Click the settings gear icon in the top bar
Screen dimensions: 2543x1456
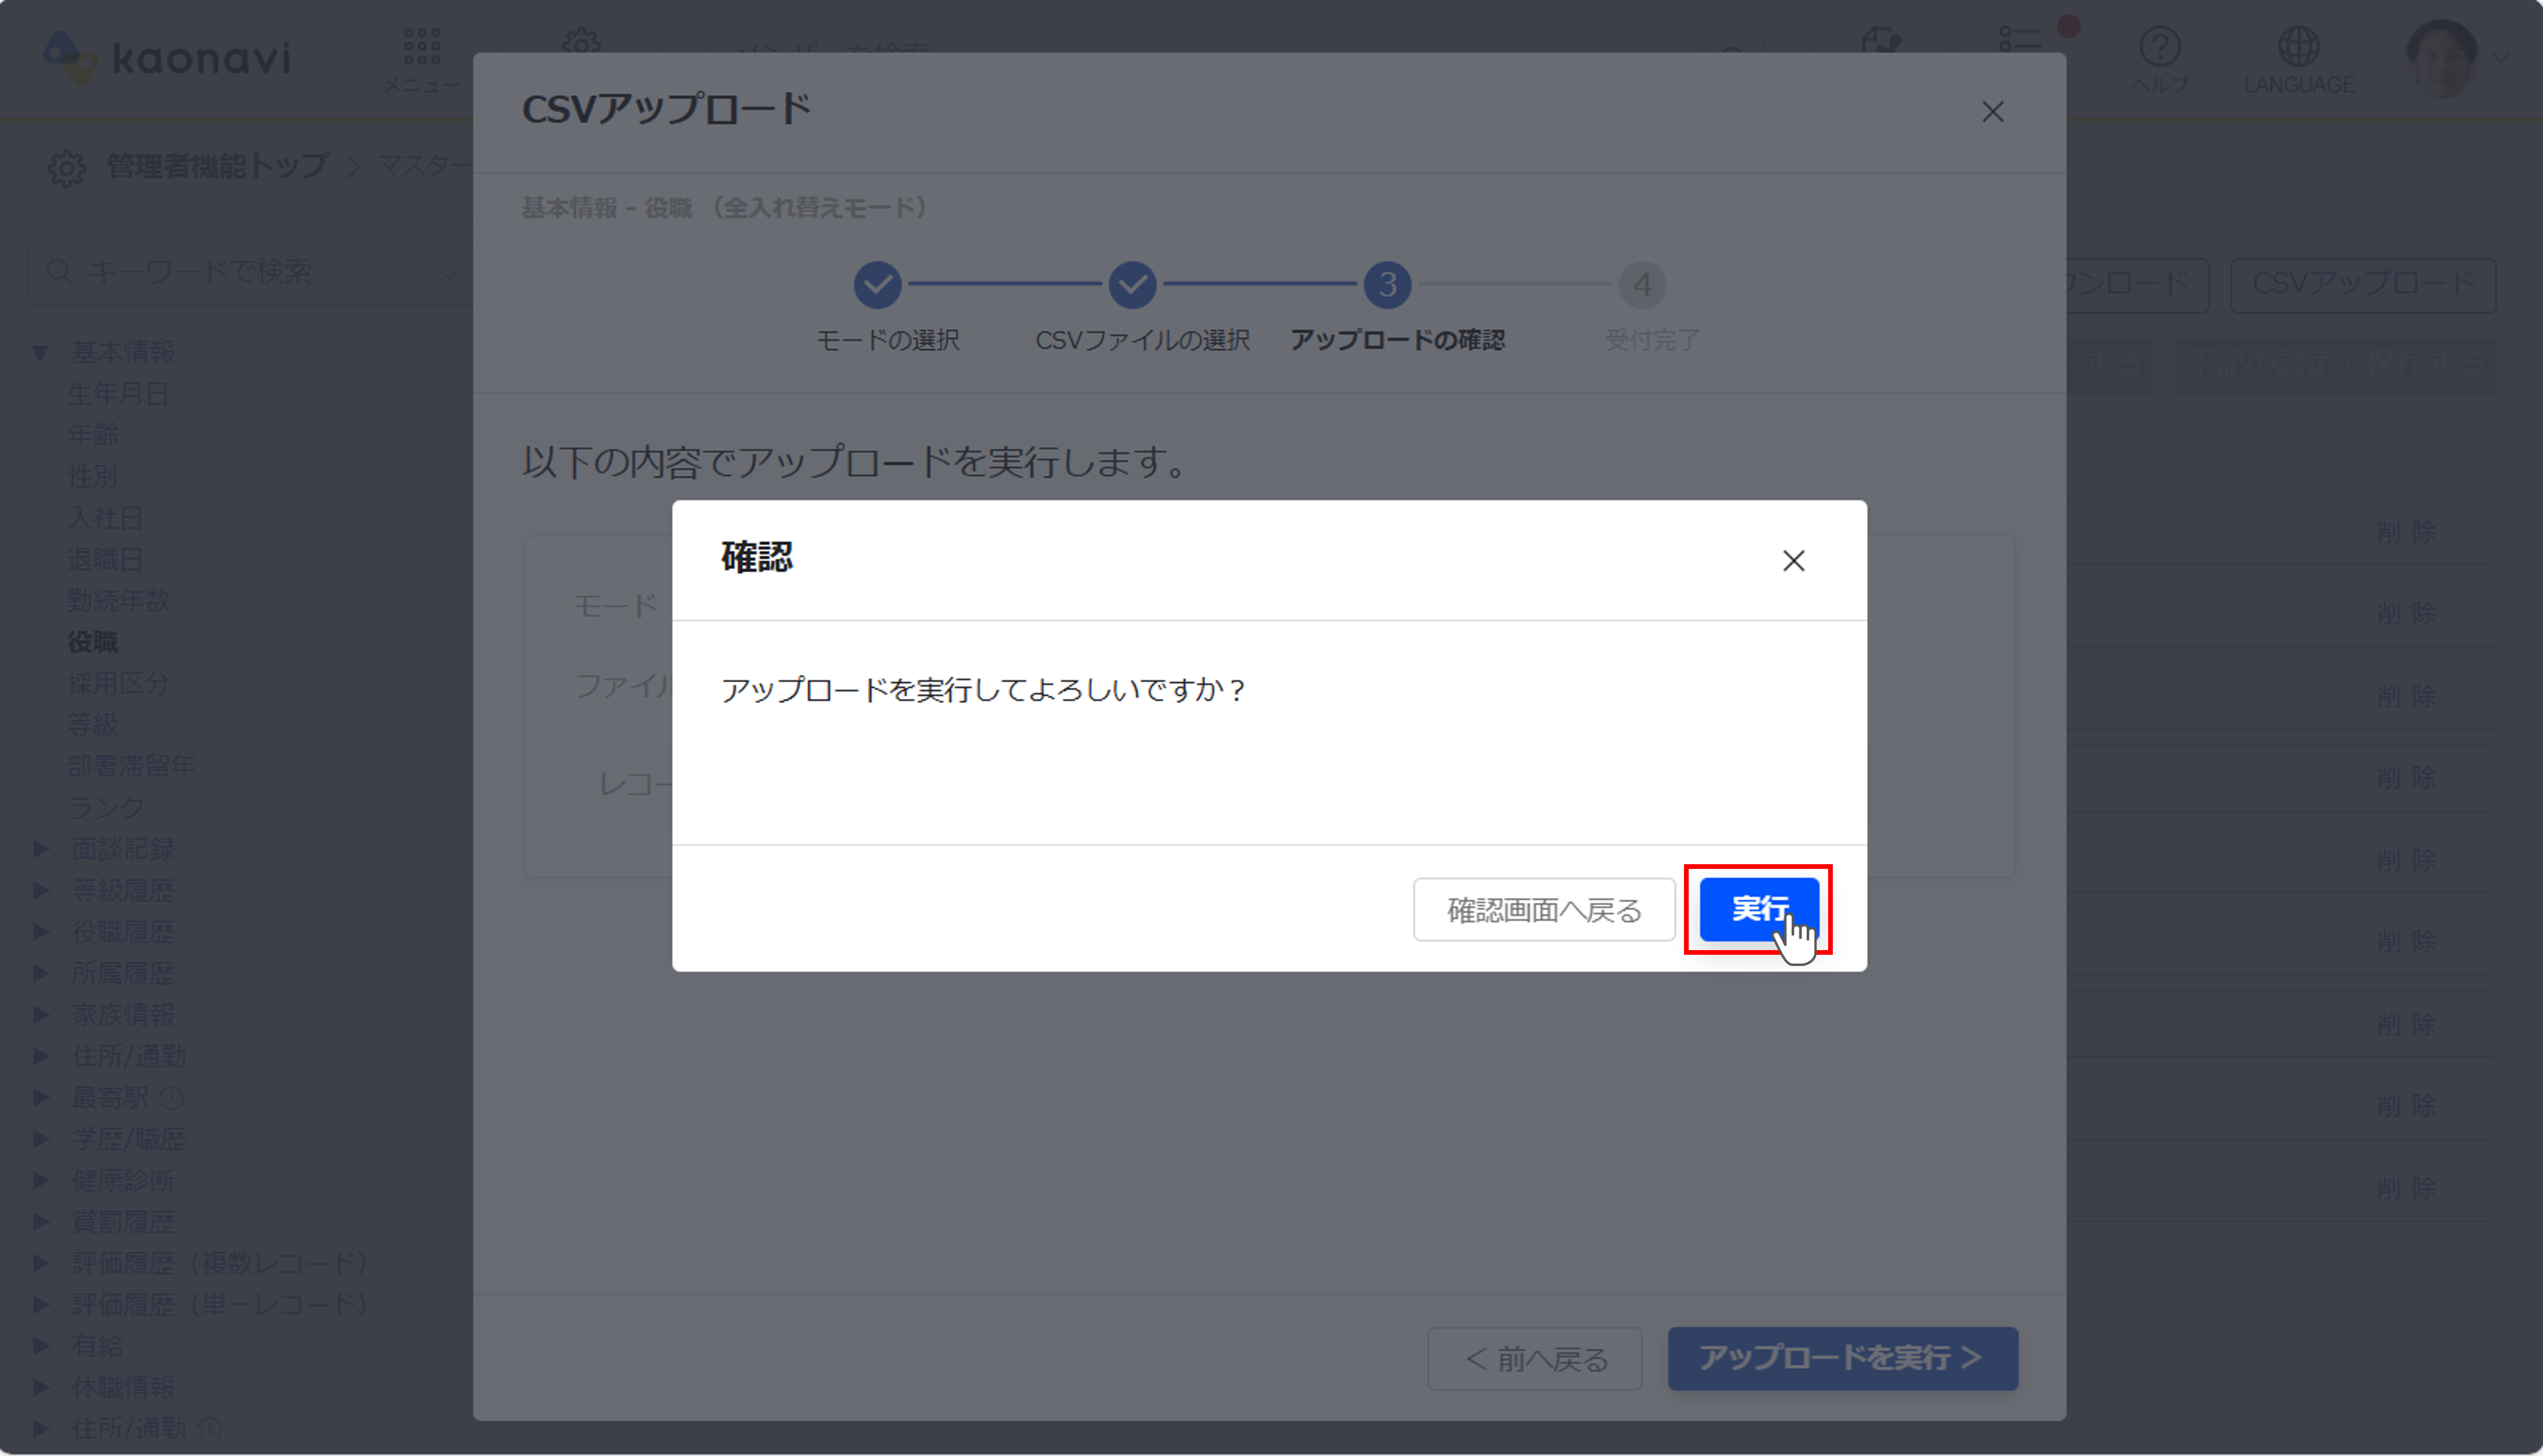click(583, 42)
